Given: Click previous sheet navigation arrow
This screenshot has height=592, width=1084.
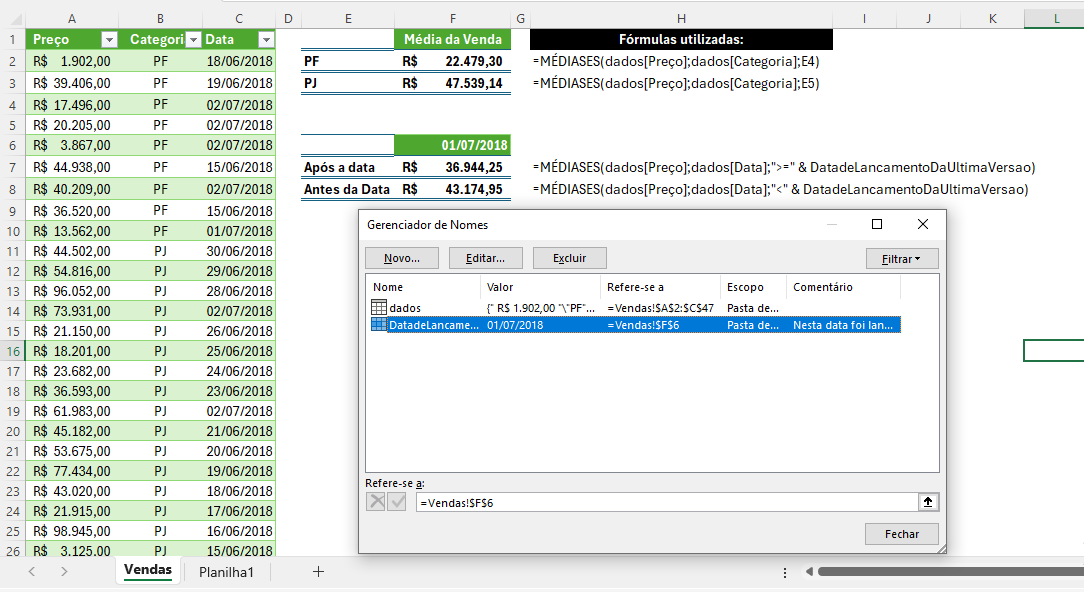Looking at the screenshot, I should click(x=32, y=571).
